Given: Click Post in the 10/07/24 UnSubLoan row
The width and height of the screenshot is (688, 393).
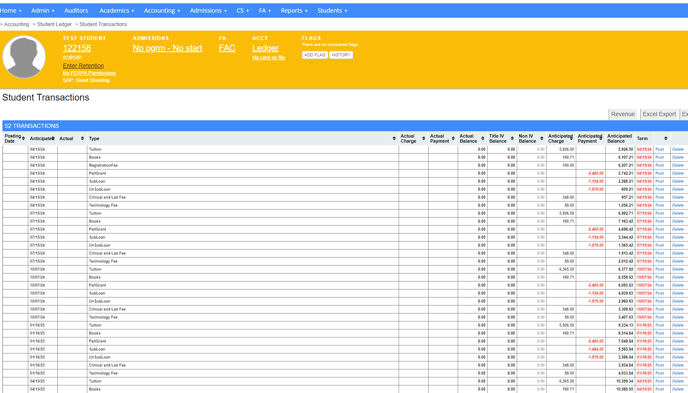Looking at the screenshot, I should click(659, 301).
